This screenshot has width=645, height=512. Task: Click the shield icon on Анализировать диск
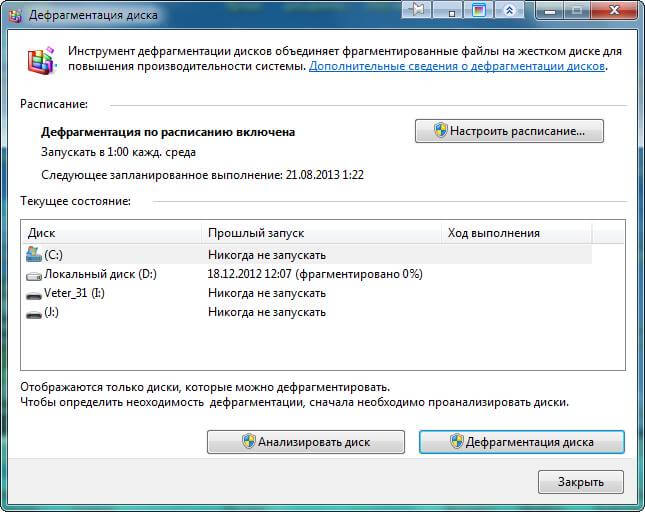pos(249,441)
